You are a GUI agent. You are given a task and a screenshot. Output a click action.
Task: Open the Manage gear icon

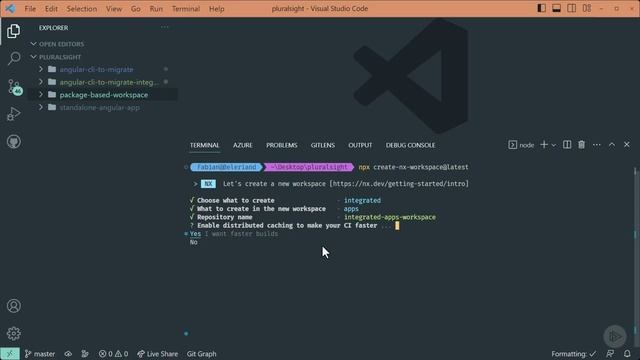(13, 333)
